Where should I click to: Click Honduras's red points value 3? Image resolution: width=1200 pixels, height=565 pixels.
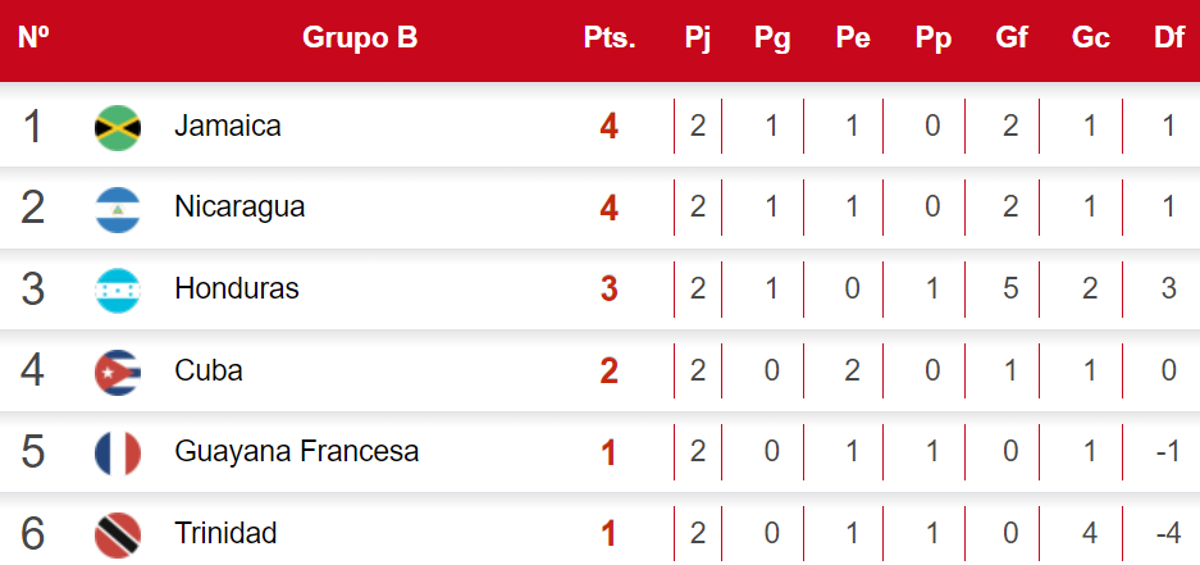pos(609,290)
